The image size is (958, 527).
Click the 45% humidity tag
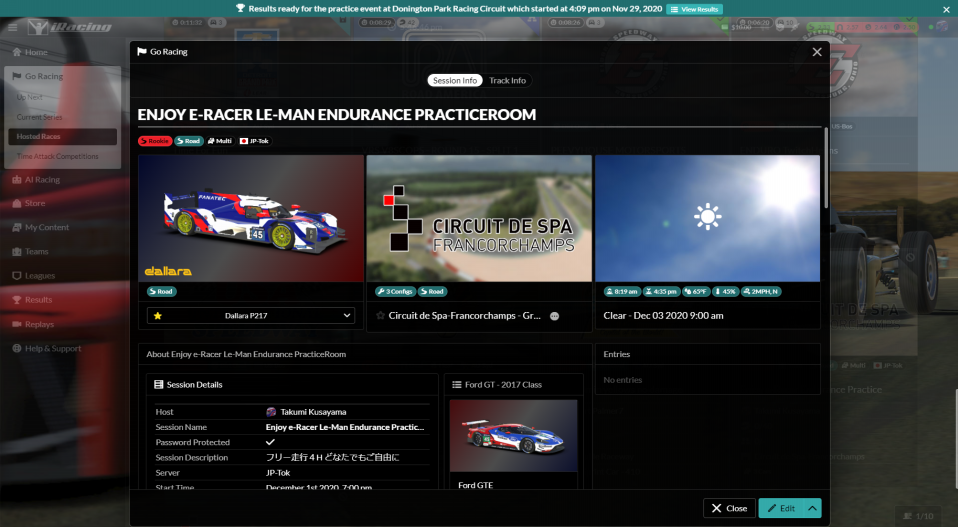(x=725, y=292)
